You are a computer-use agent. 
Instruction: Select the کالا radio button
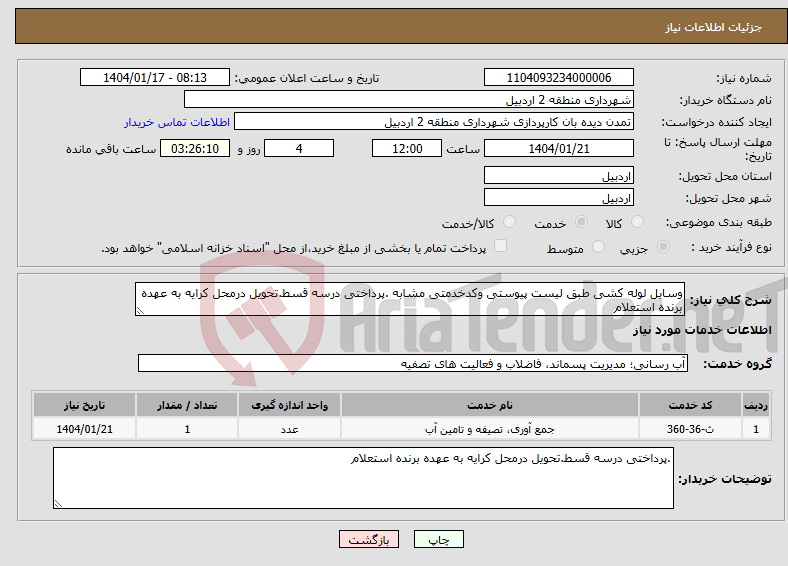[x=637, y=222]
